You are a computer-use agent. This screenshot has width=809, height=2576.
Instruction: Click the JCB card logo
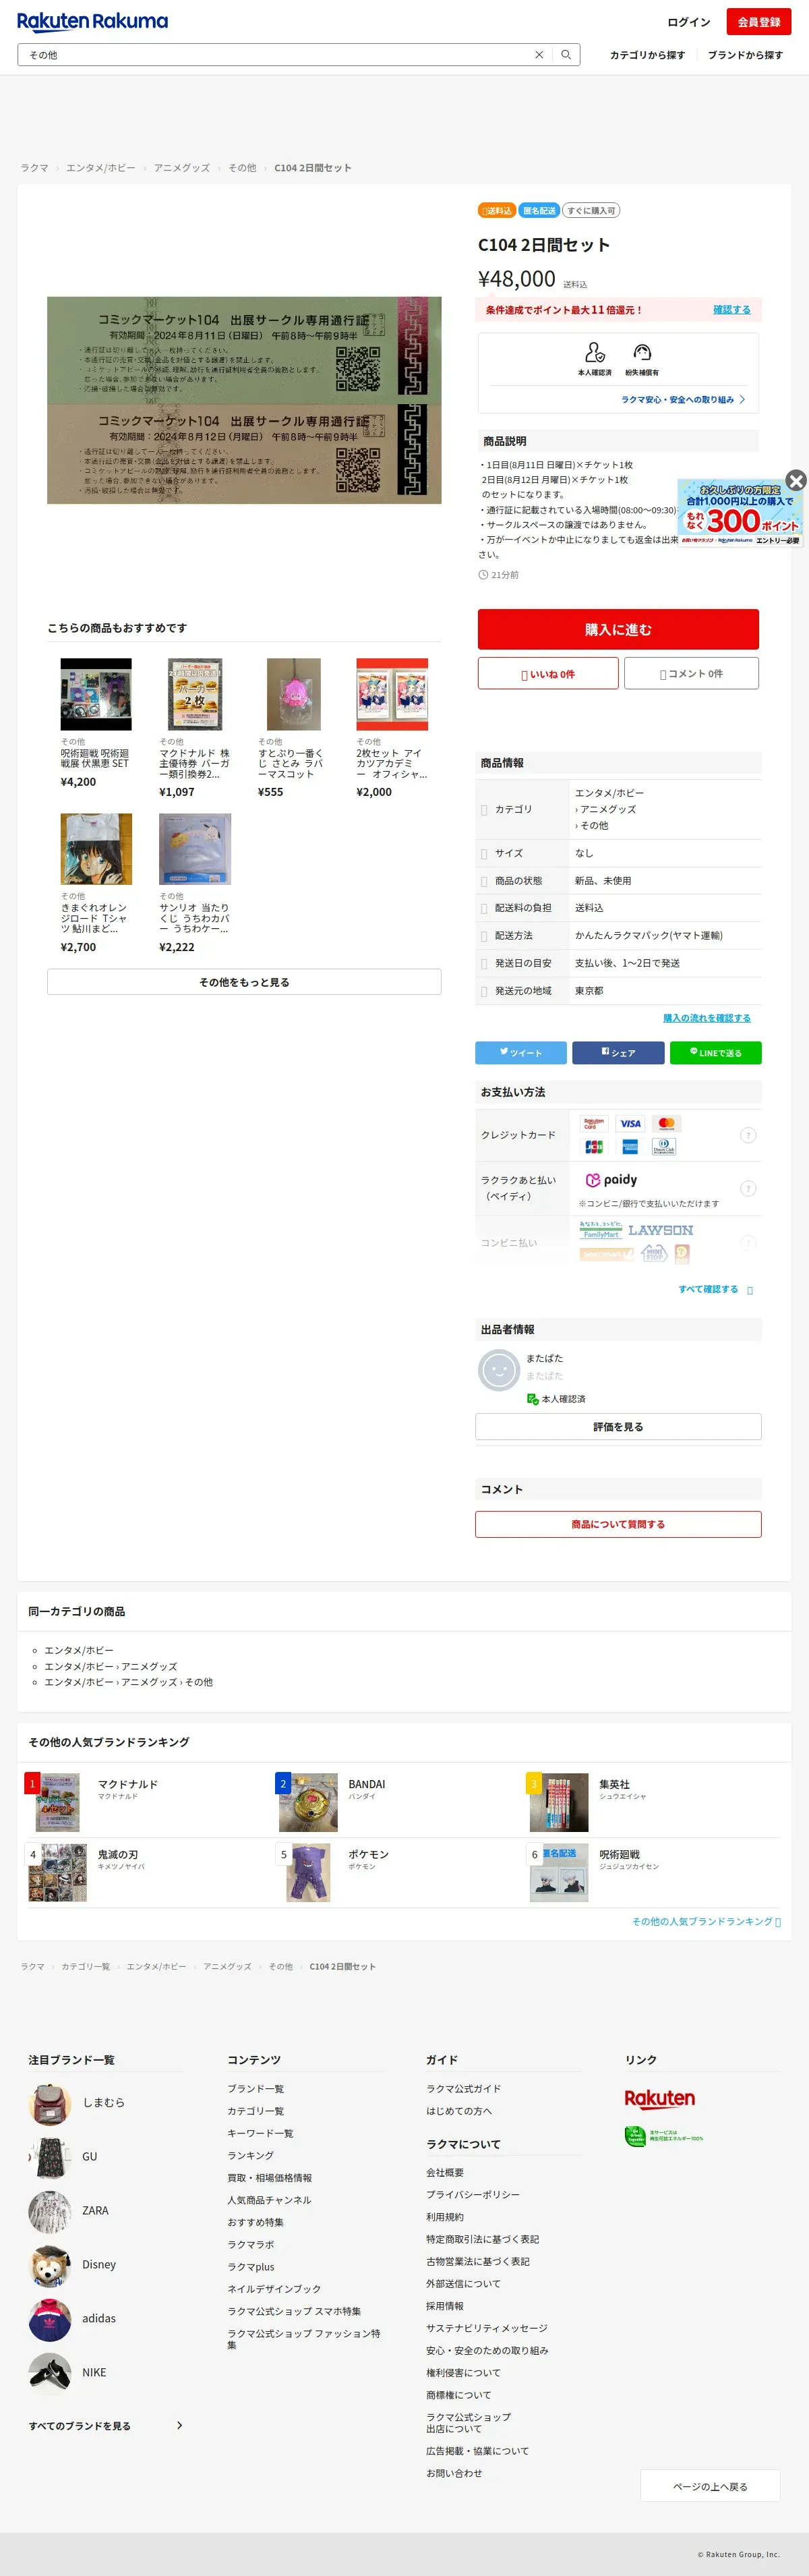tap(594, 1147)
